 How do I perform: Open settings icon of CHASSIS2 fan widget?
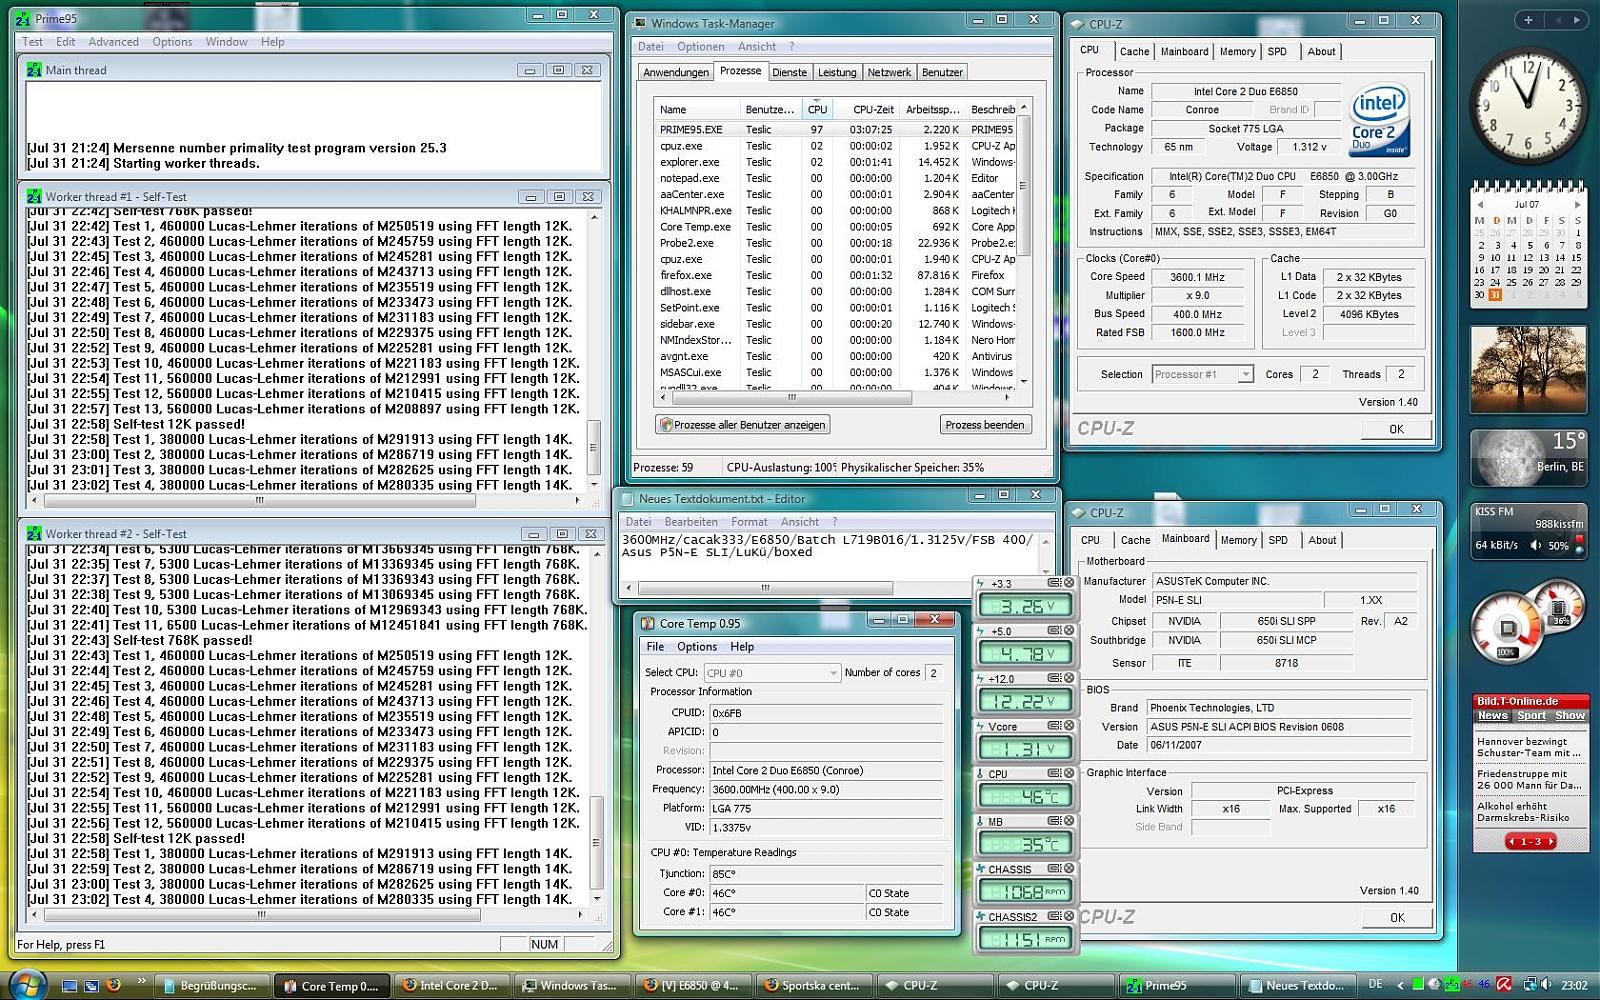pyautogui.click(x=1054, y=915)
